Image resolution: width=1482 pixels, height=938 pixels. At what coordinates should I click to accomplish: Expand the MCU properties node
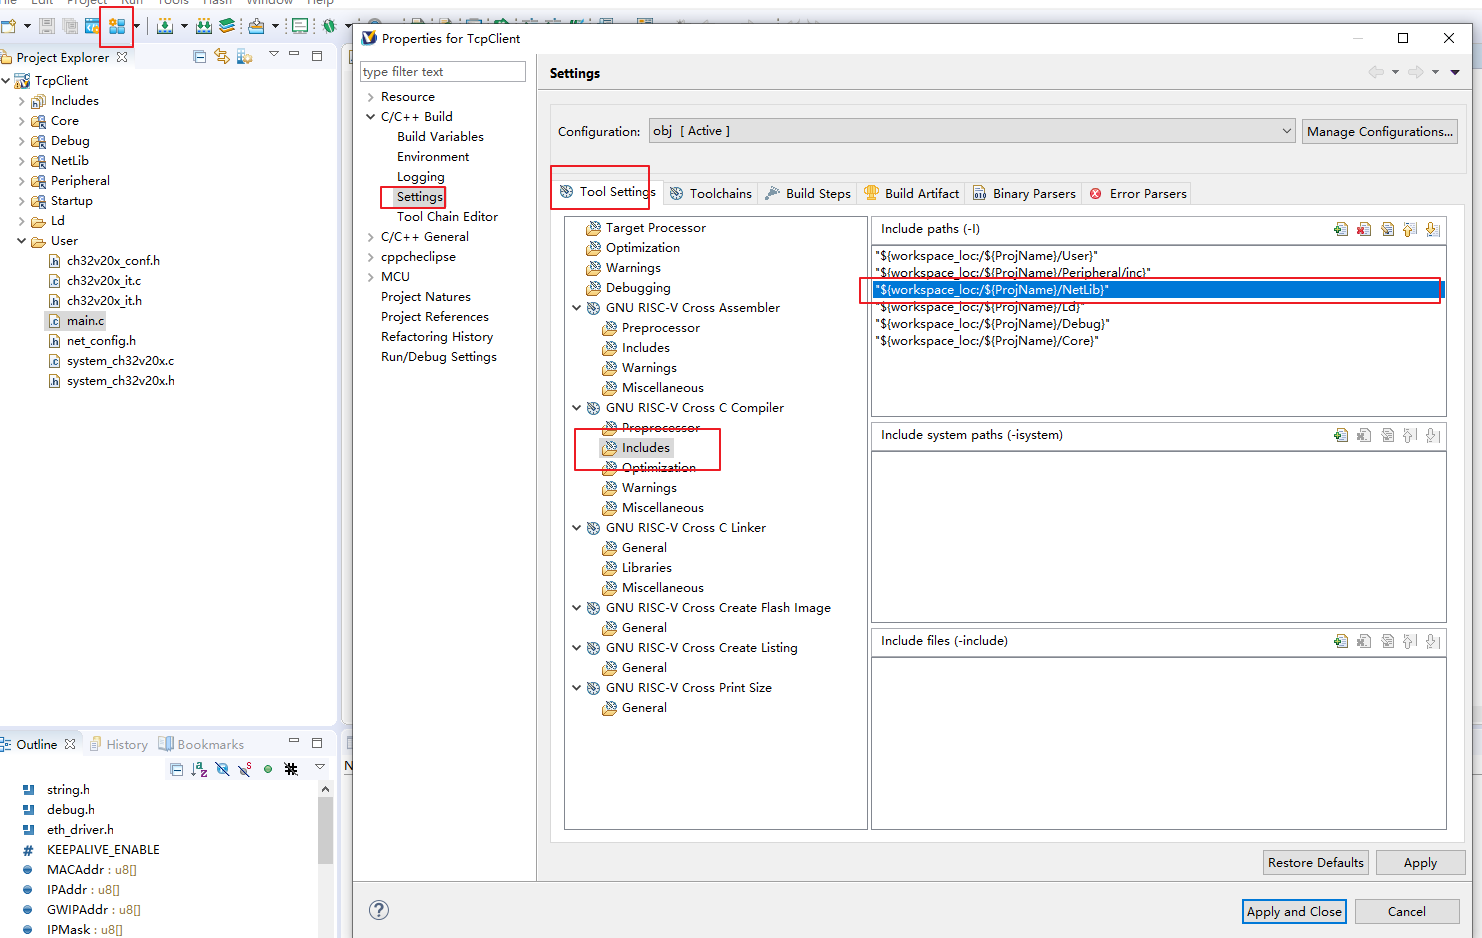pos(371,277)
